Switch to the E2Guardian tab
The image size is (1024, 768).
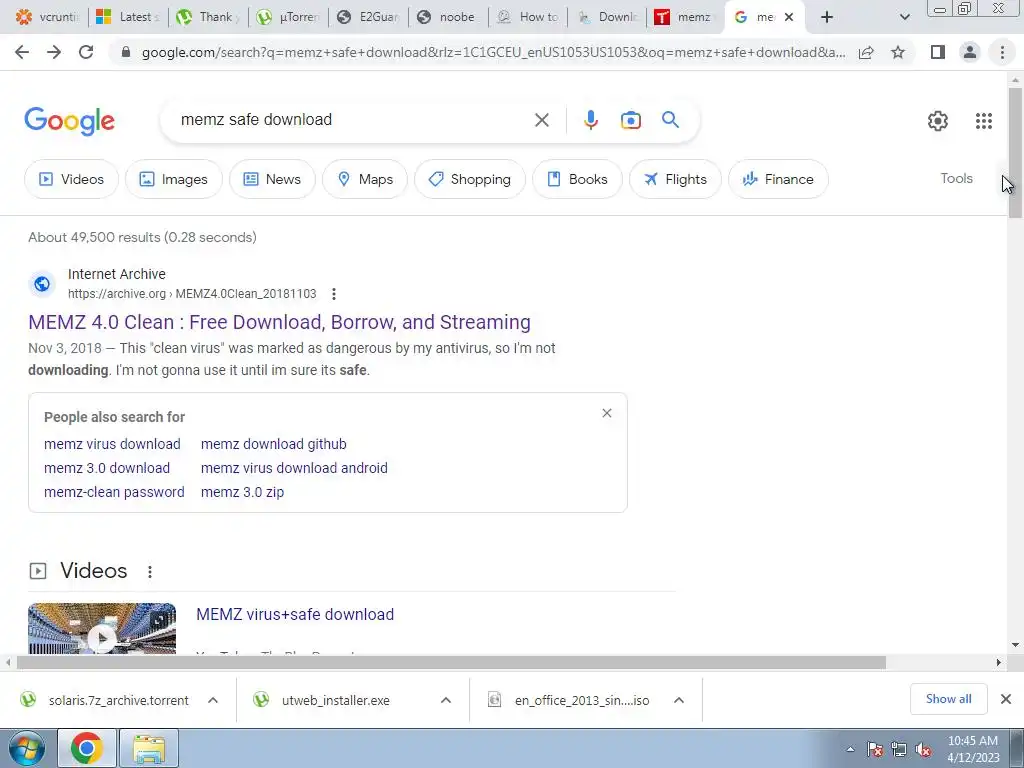coord(369,17)
